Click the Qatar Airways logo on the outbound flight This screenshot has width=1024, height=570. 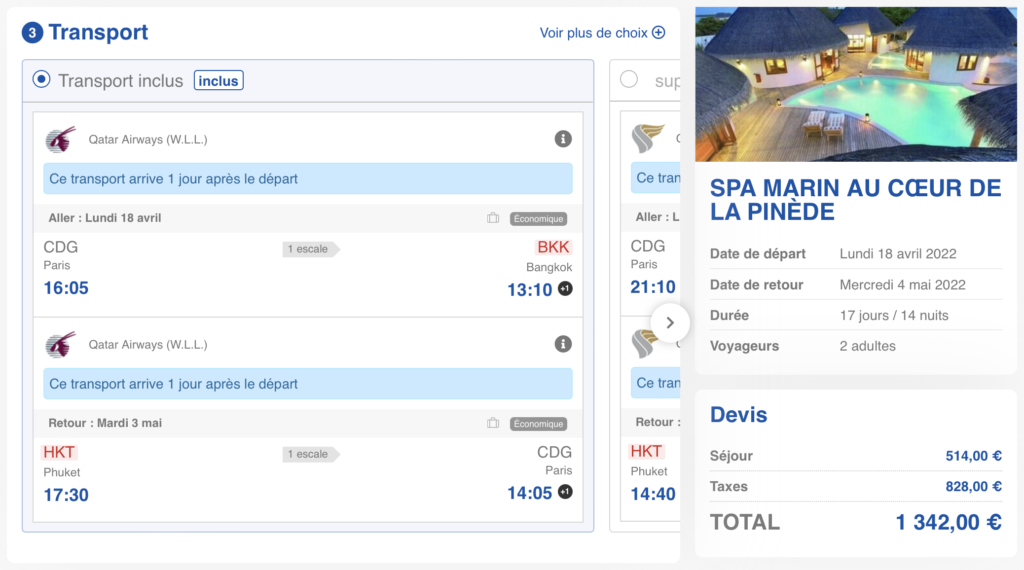60,140
